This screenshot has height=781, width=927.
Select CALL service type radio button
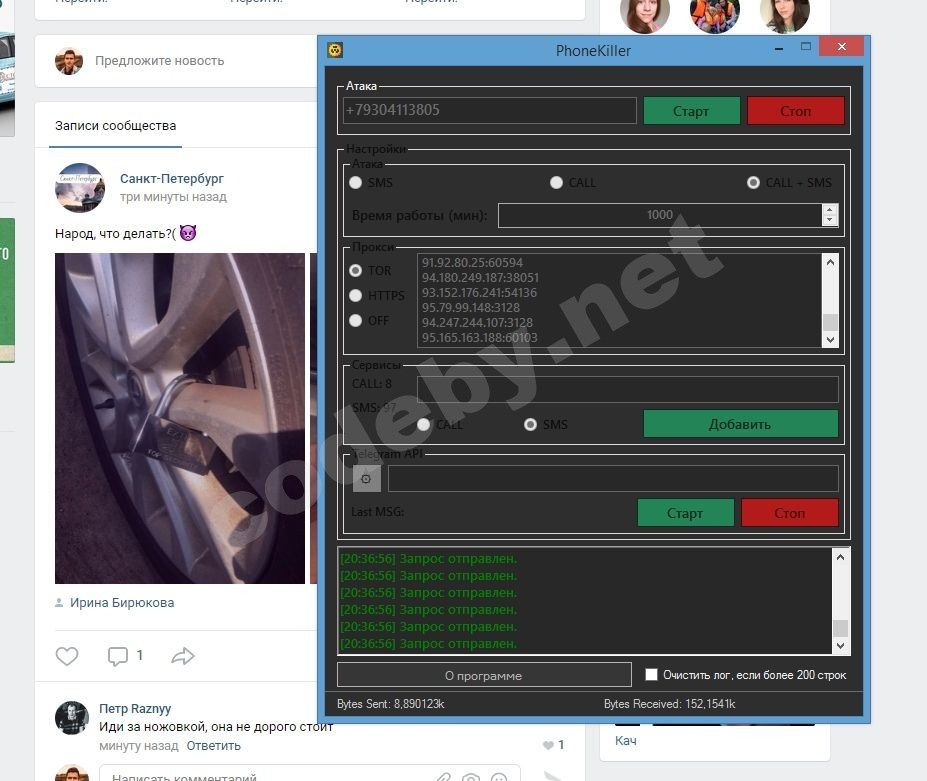pyautogui.click(x=423, y=424)
